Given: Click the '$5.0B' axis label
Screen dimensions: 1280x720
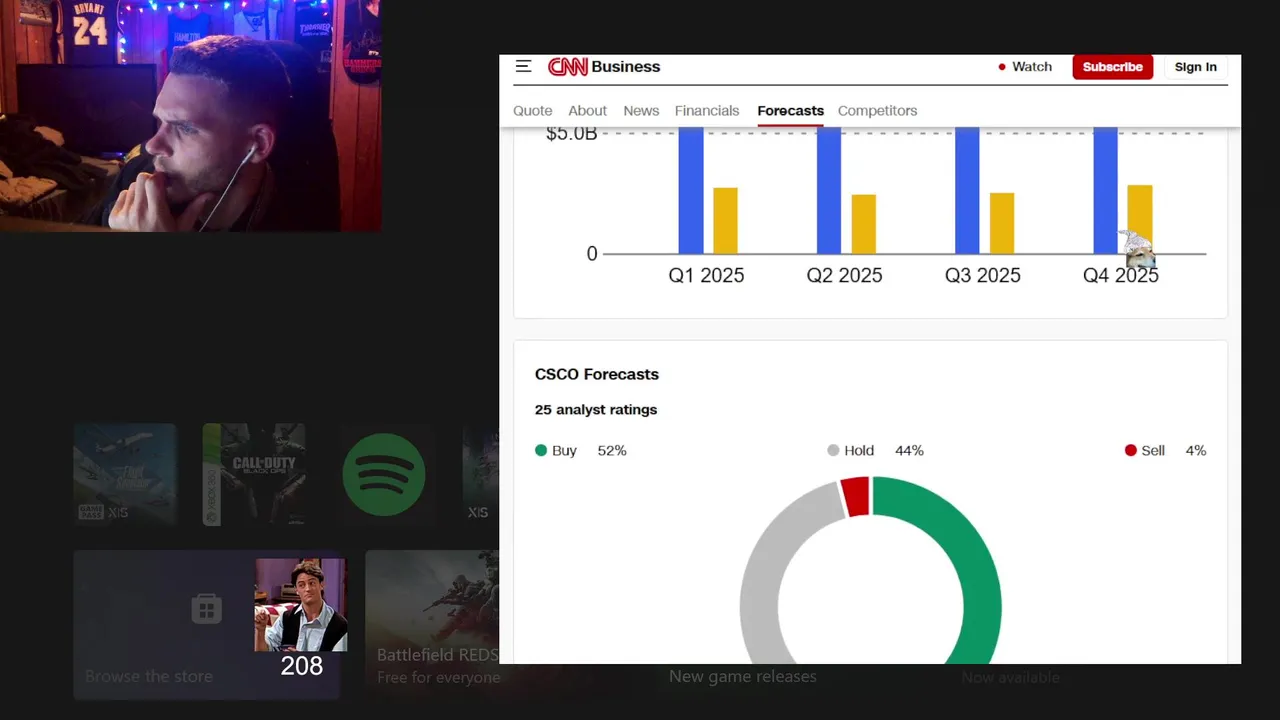Looking at the screenshot, I should pos(571,134).
